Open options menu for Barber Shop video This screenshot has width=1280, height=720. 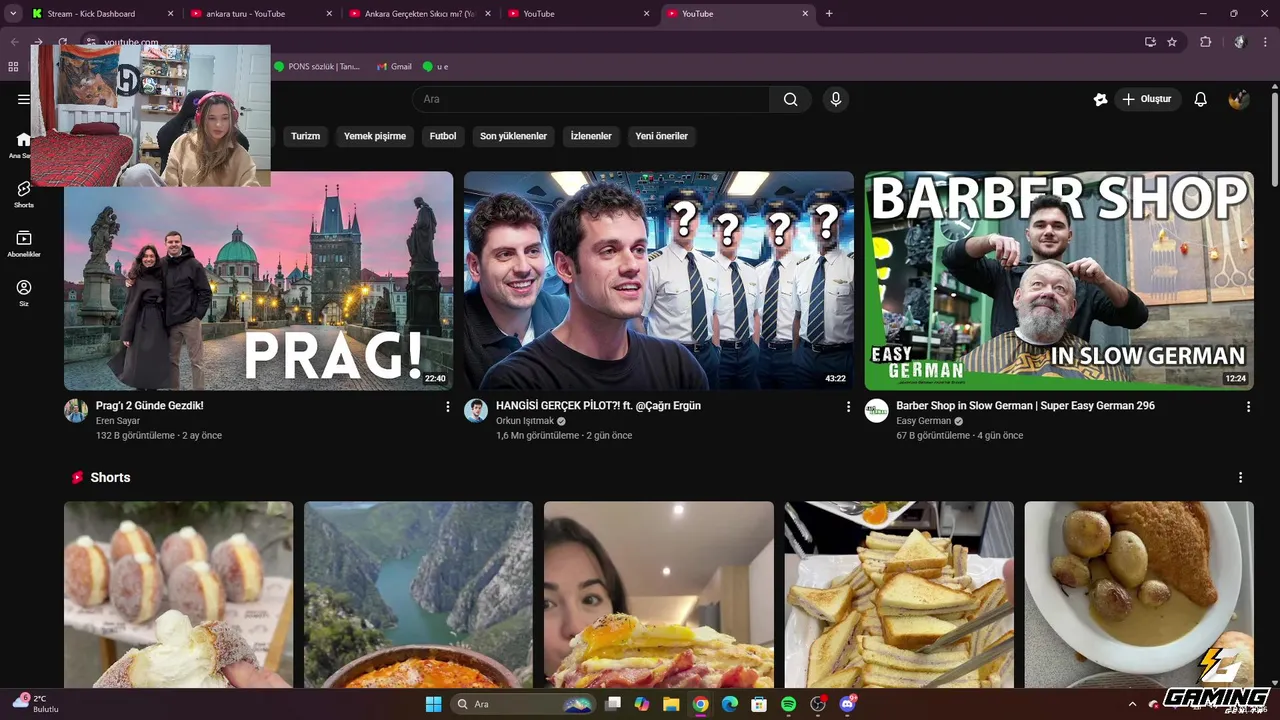click(1248, 407)
